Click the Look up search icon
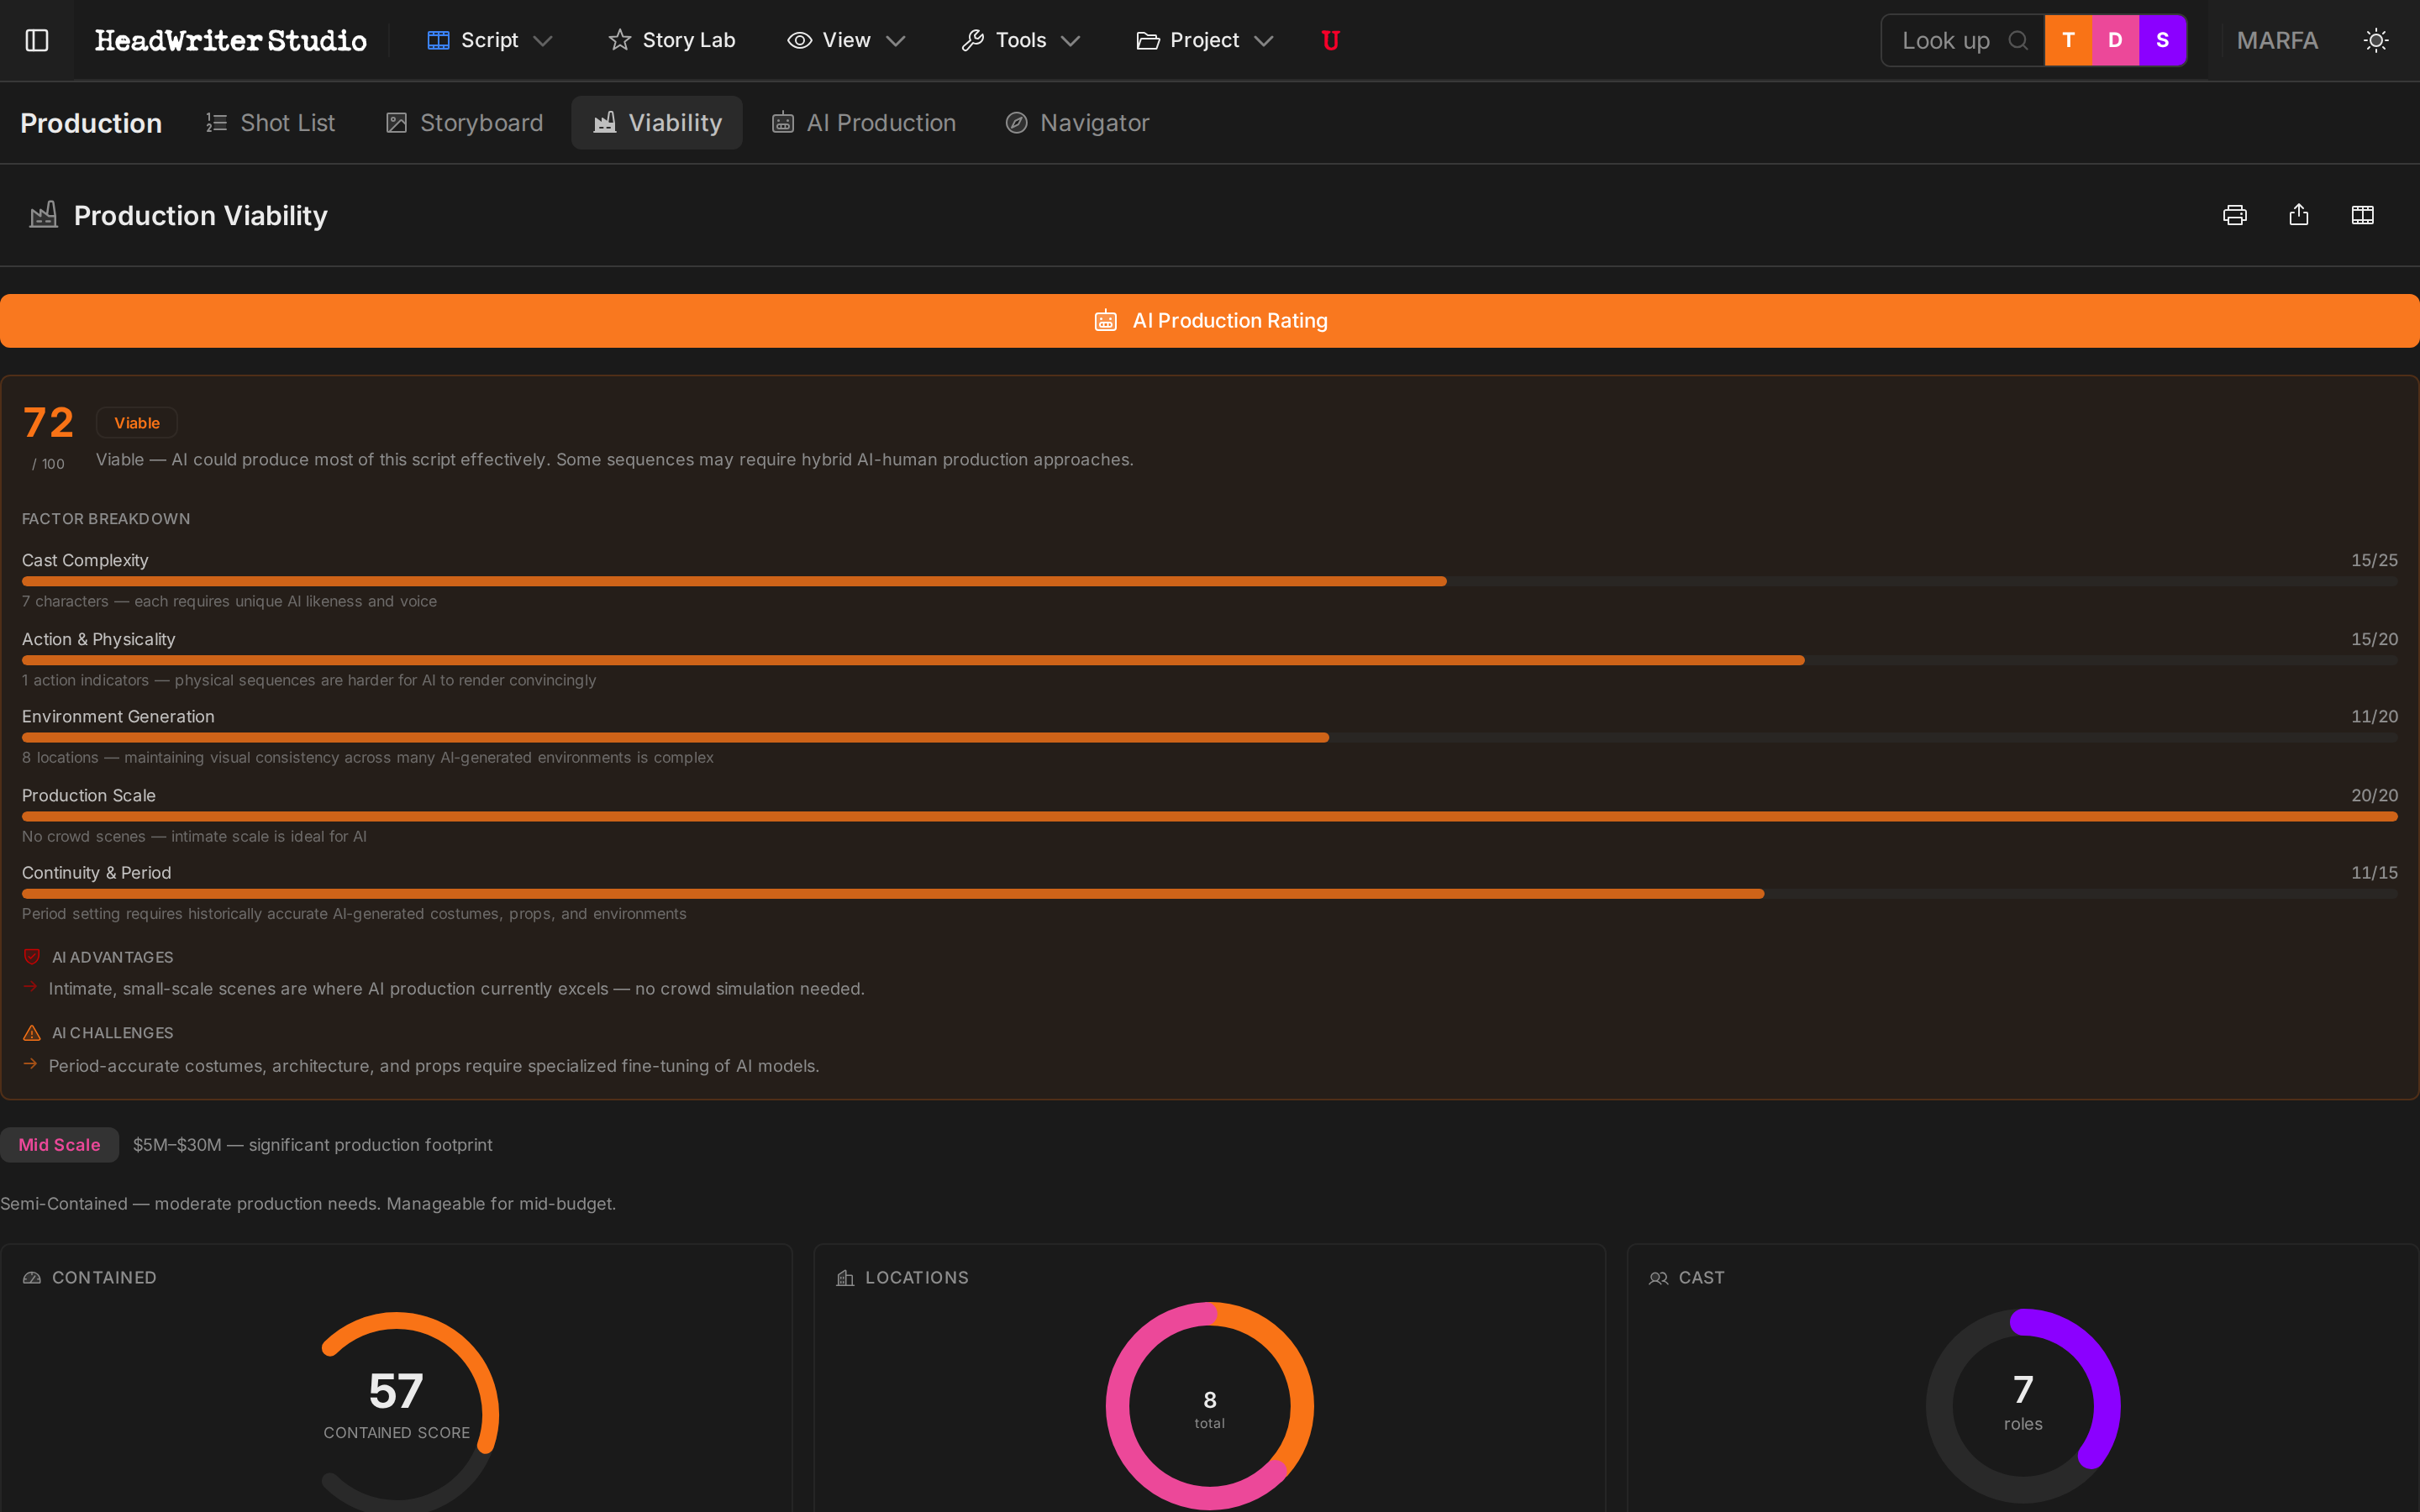The height and width of the screenshot is (1512, 2420). pos(2018,40)
